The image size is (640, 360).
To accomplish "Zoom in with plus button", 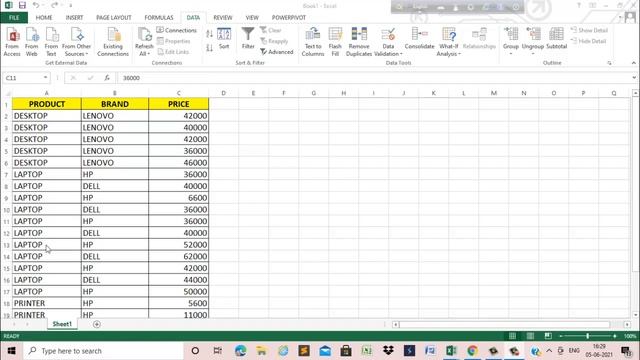I will 615,336.
